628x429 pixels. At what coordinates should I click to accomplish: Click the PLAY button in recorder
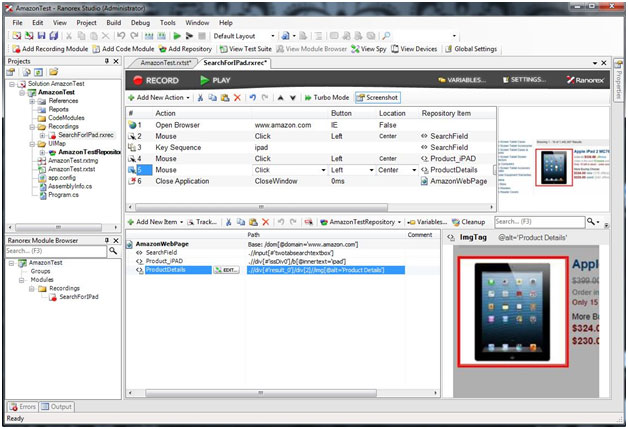[x=215, y=81]
